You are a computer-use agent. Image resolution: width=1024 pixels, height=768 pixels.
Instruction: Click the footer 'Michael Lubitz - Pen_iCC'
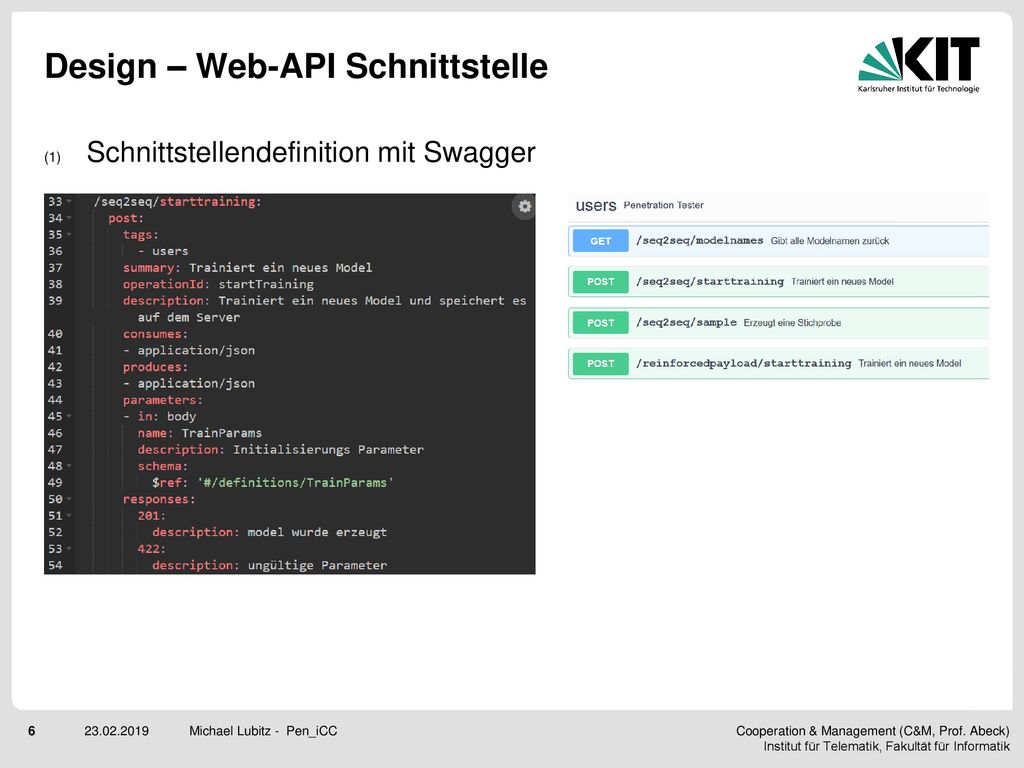tap(263, 731)
